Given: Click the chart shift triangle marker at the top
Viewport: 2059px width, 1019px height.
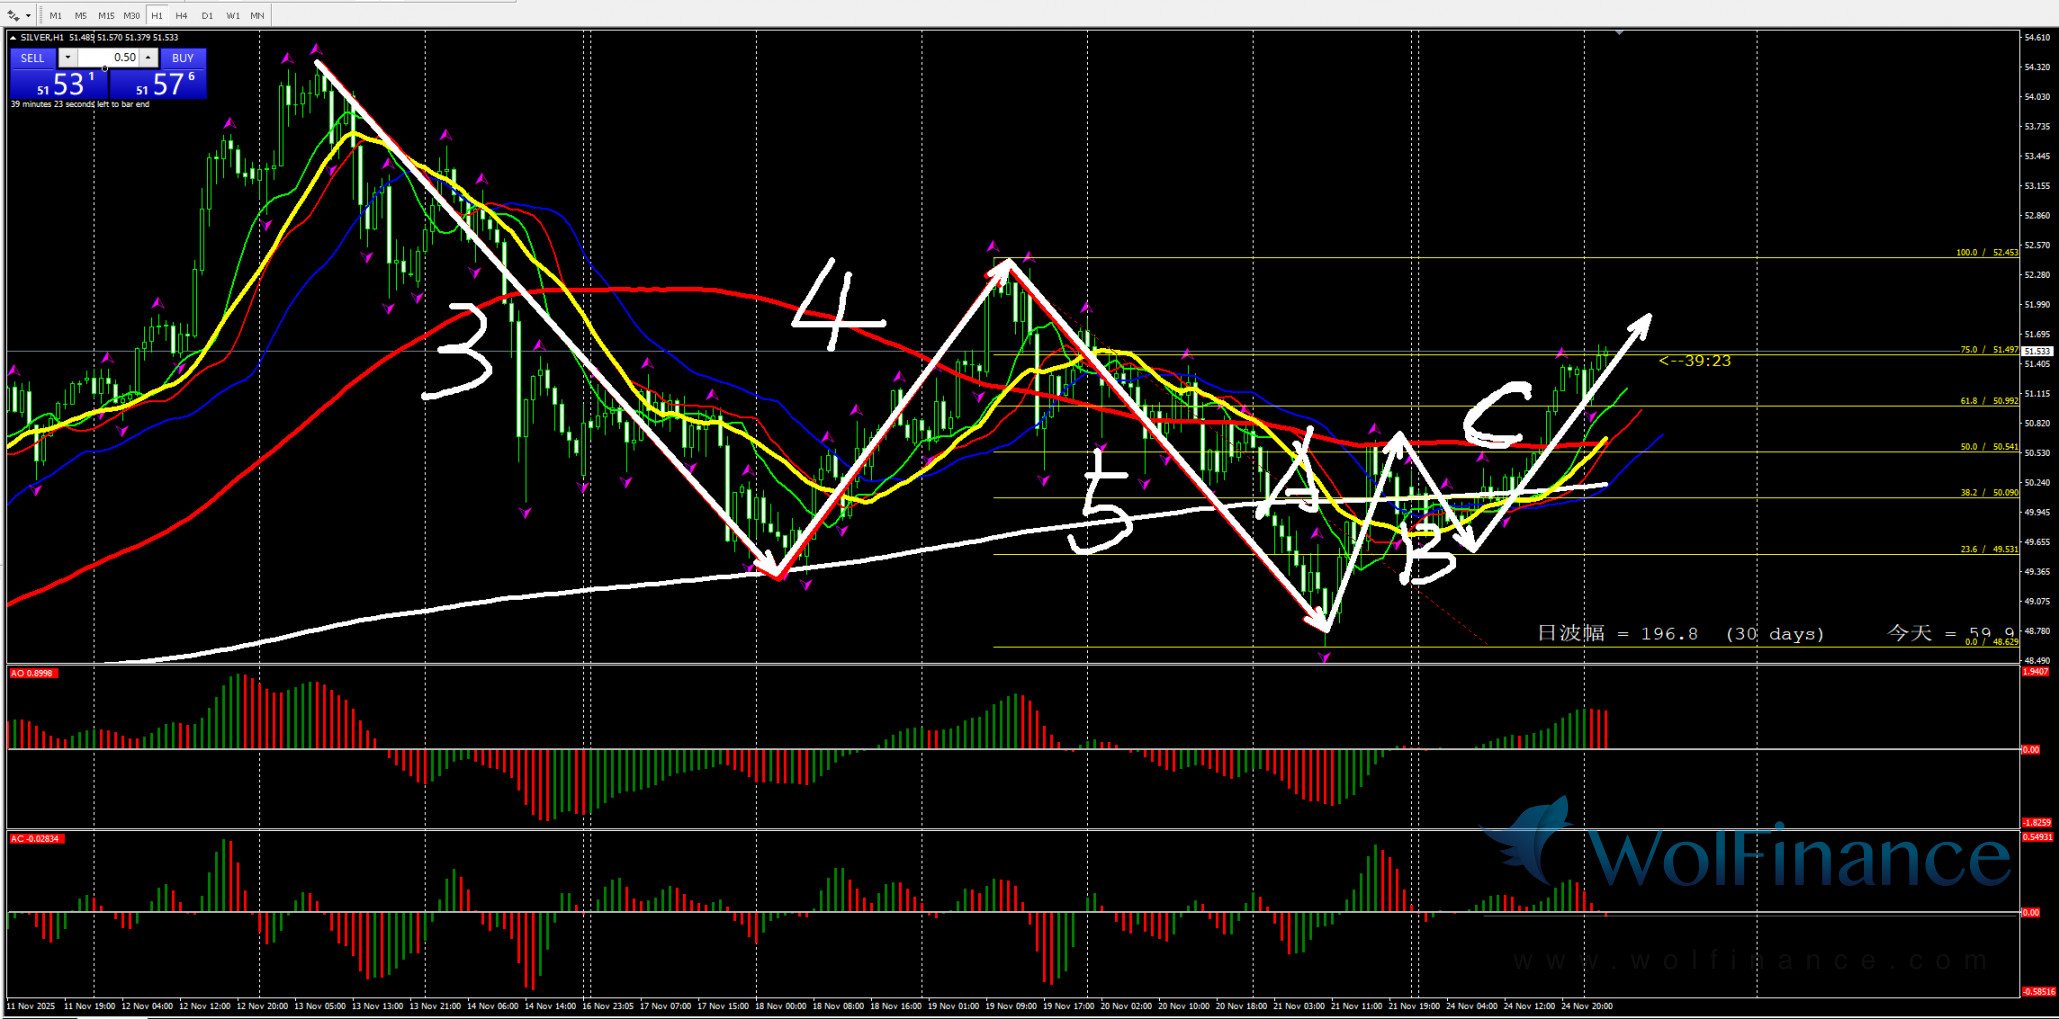Looking at the screenshot, I should 1619,33.
